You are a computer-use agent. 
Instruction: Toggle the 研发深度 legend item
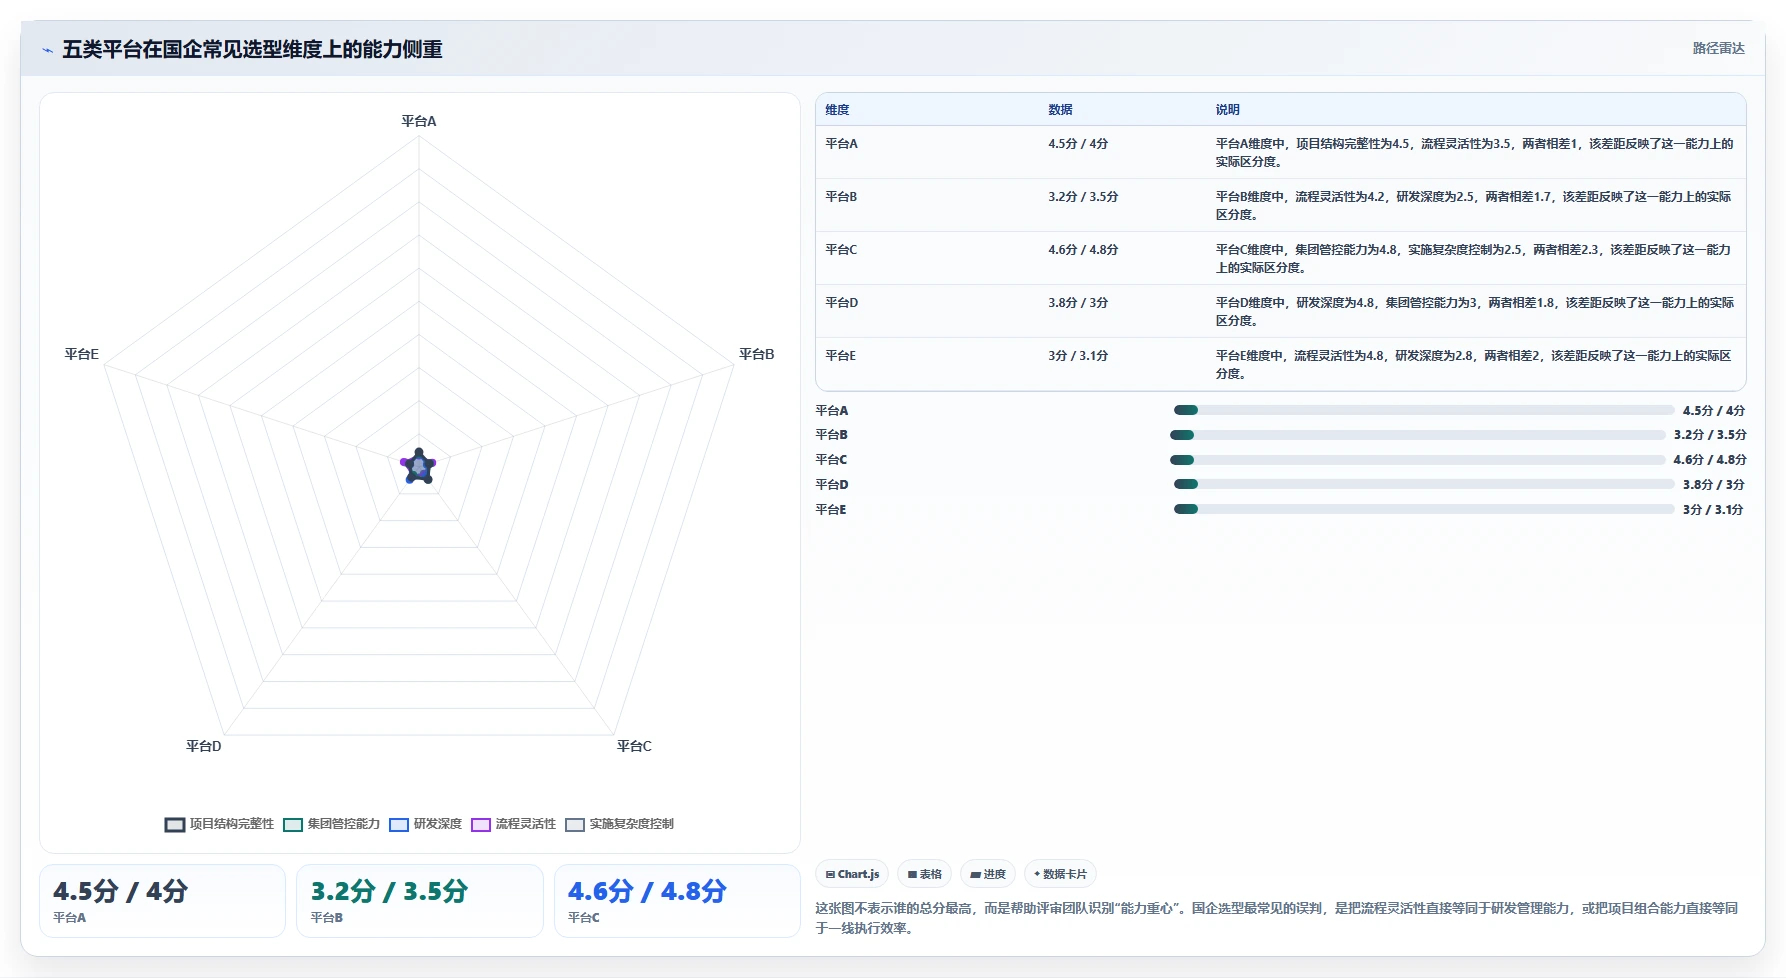click(426, 824)
